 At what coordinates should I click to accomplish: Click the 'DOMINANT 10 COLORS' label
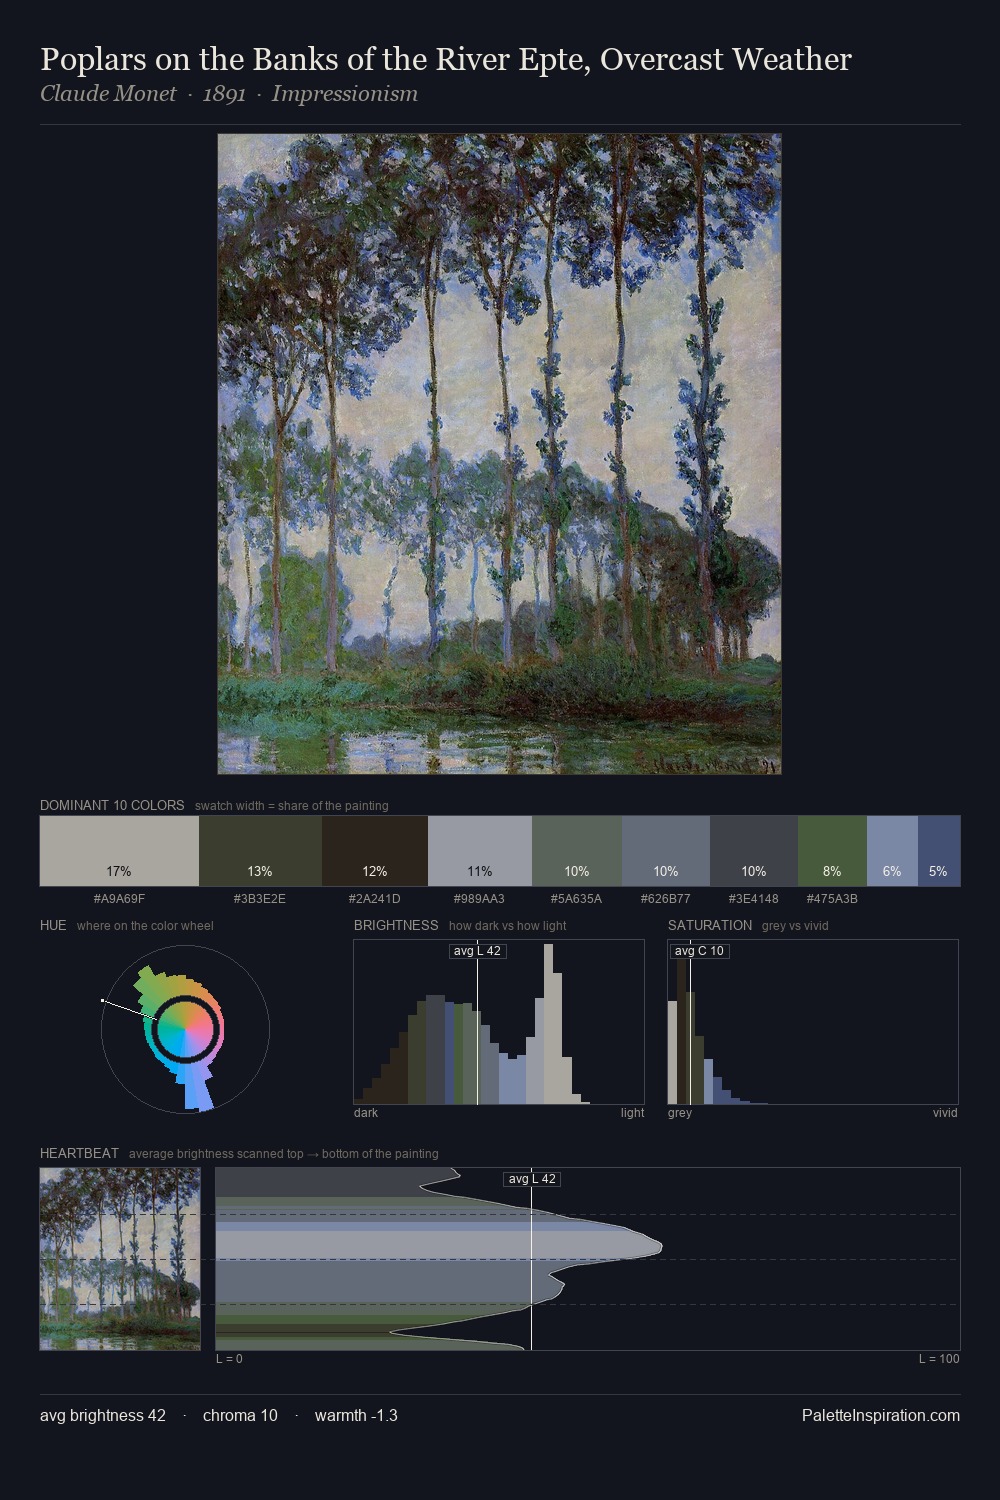[112, 805]
